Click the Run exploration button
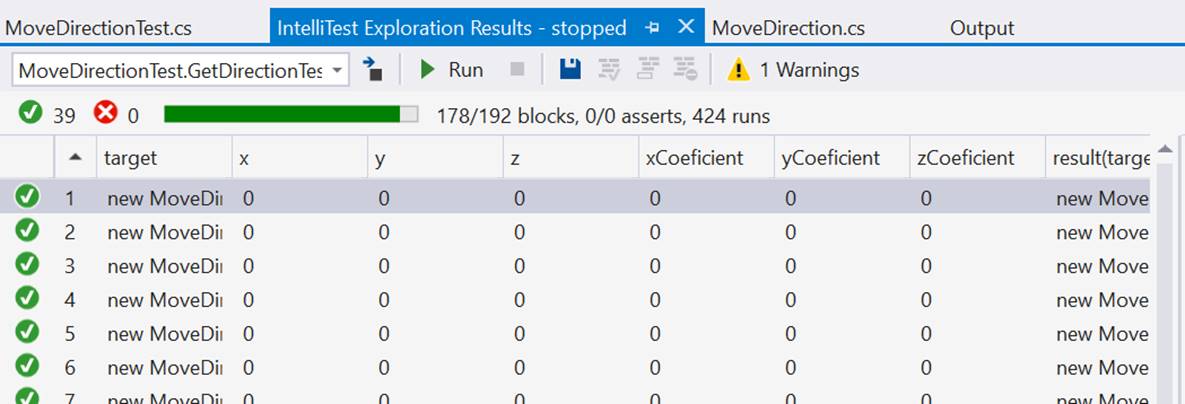Viewport: 1185px width, 404px height. coord(451,70)
